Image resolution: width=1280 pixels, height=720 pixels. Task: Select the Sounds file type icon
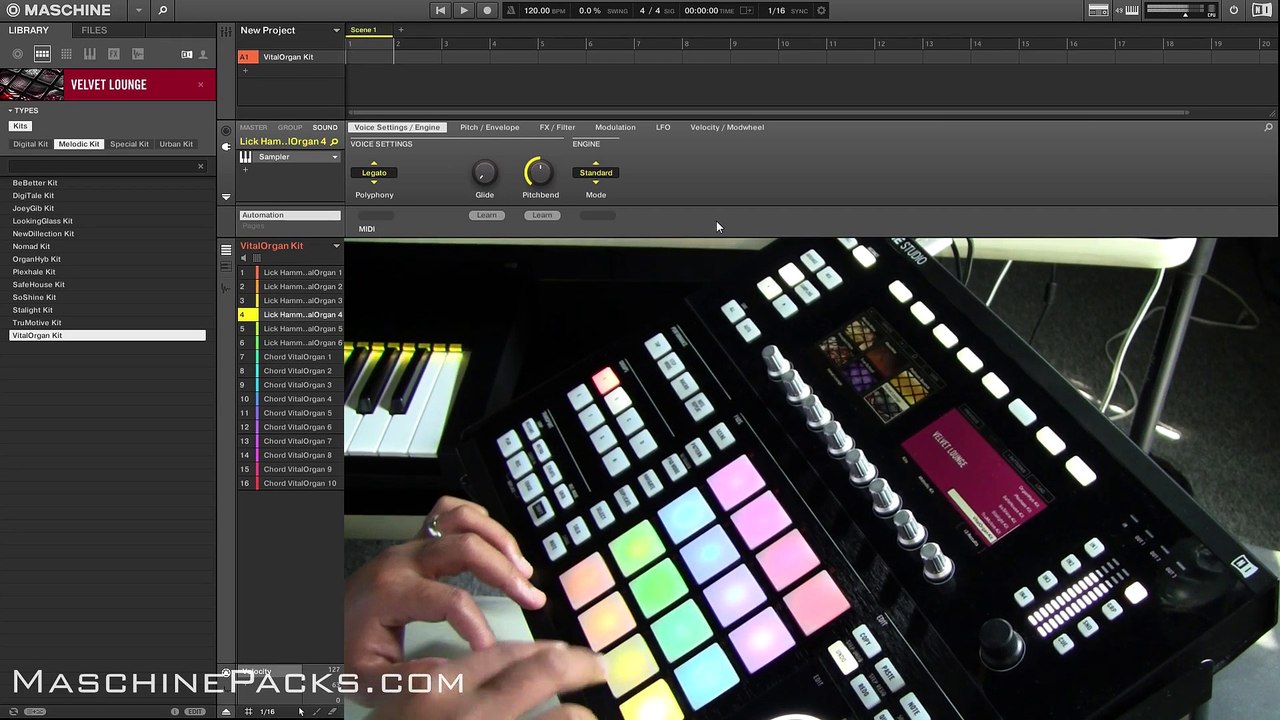point(66,54)
